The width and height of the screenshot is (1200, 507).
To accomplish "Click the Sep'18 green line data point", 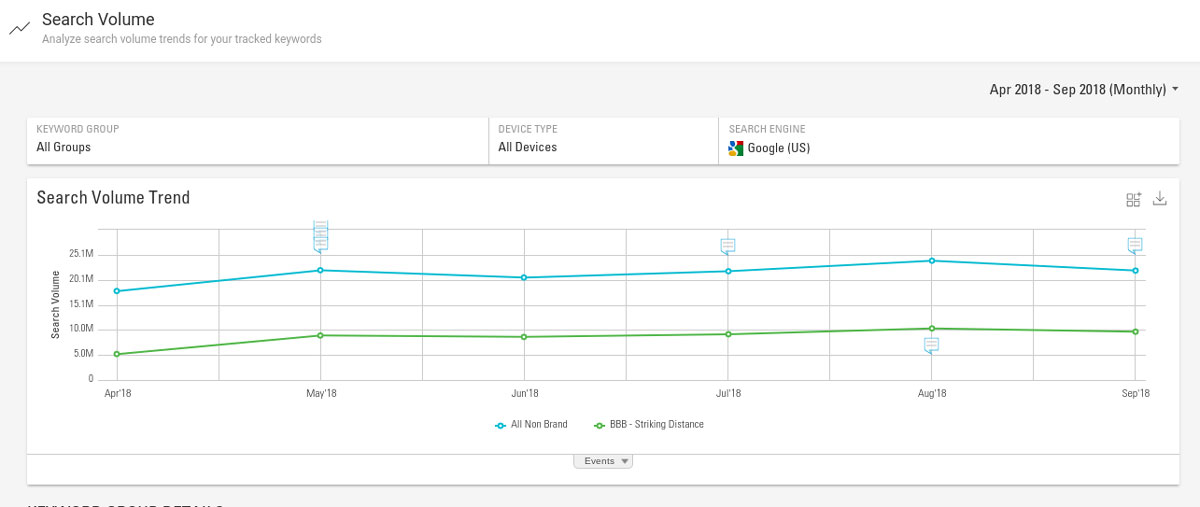I will (x=1135, y=332).
